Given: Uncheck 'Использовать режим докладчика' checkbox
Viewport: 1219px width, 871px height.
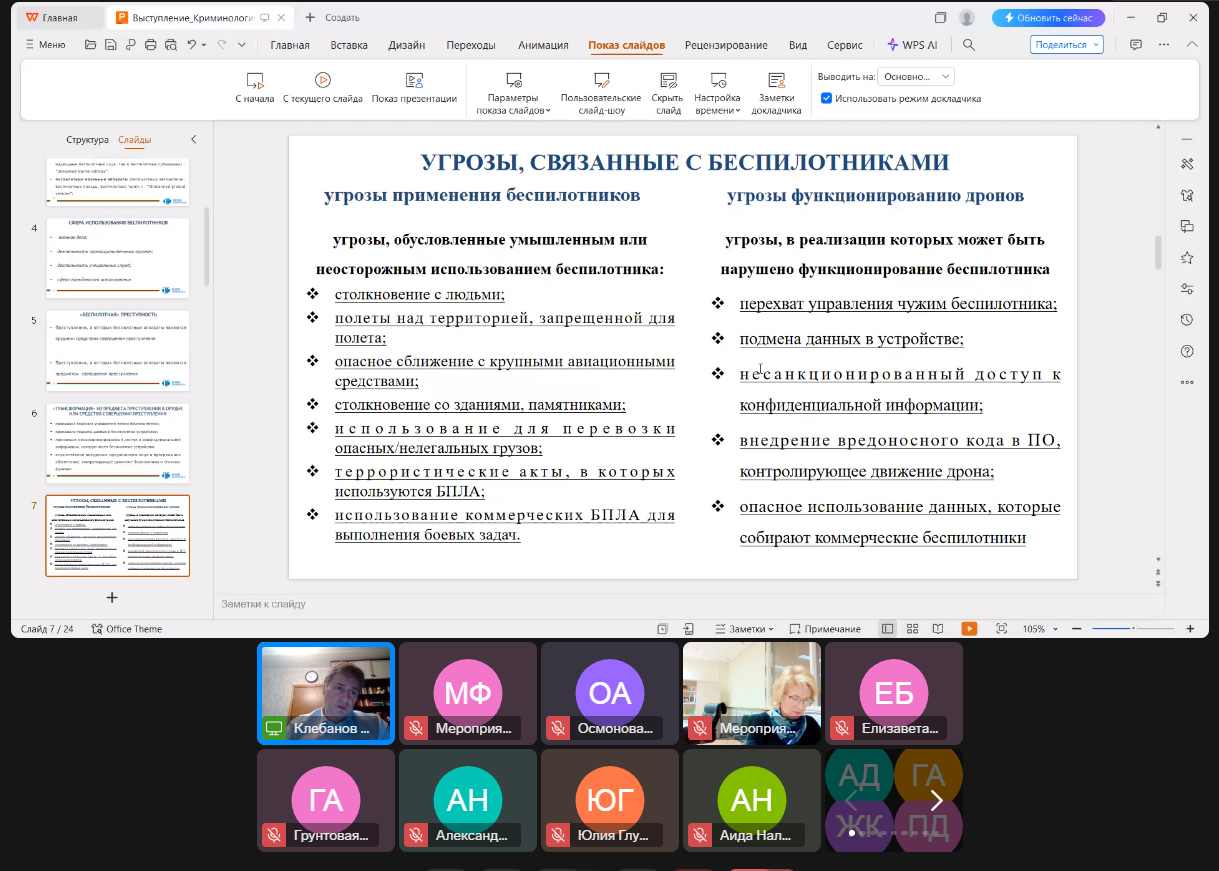Looking at the screenshot, I should 827,99.
